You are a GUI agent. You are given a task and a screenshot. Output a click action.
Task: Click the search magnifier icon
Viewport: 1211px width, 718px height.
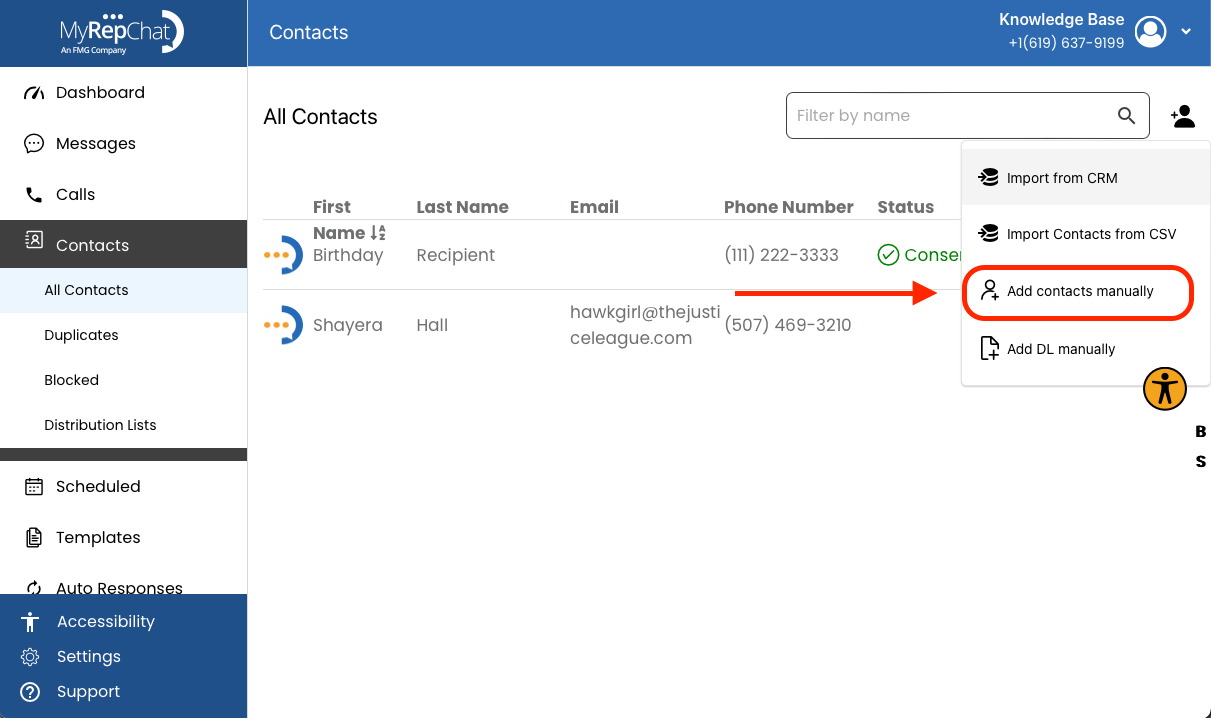click(x=1126, y=116)
